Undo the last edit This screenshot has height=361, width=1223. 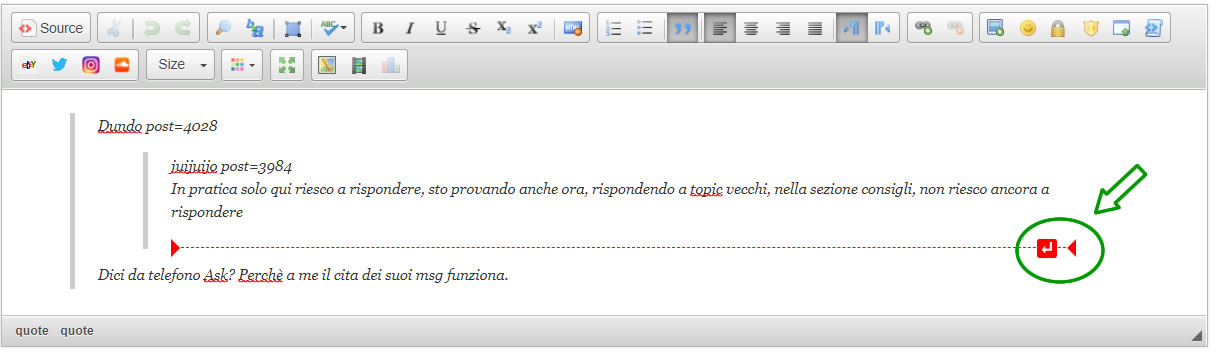[x=152, y=28]
